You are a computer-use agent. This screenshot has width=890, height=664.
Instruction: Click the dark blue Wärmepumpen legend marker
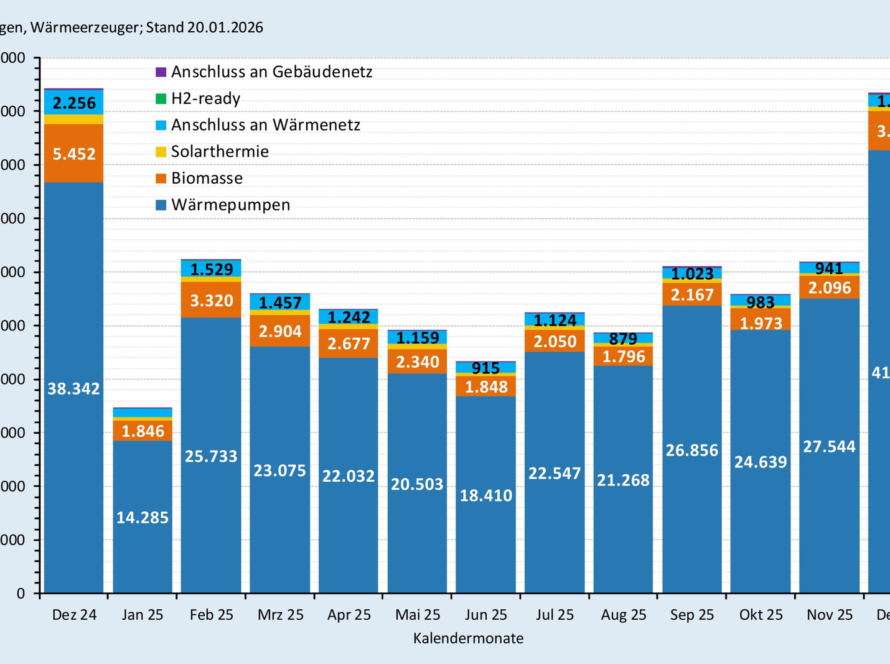(160, 205)
